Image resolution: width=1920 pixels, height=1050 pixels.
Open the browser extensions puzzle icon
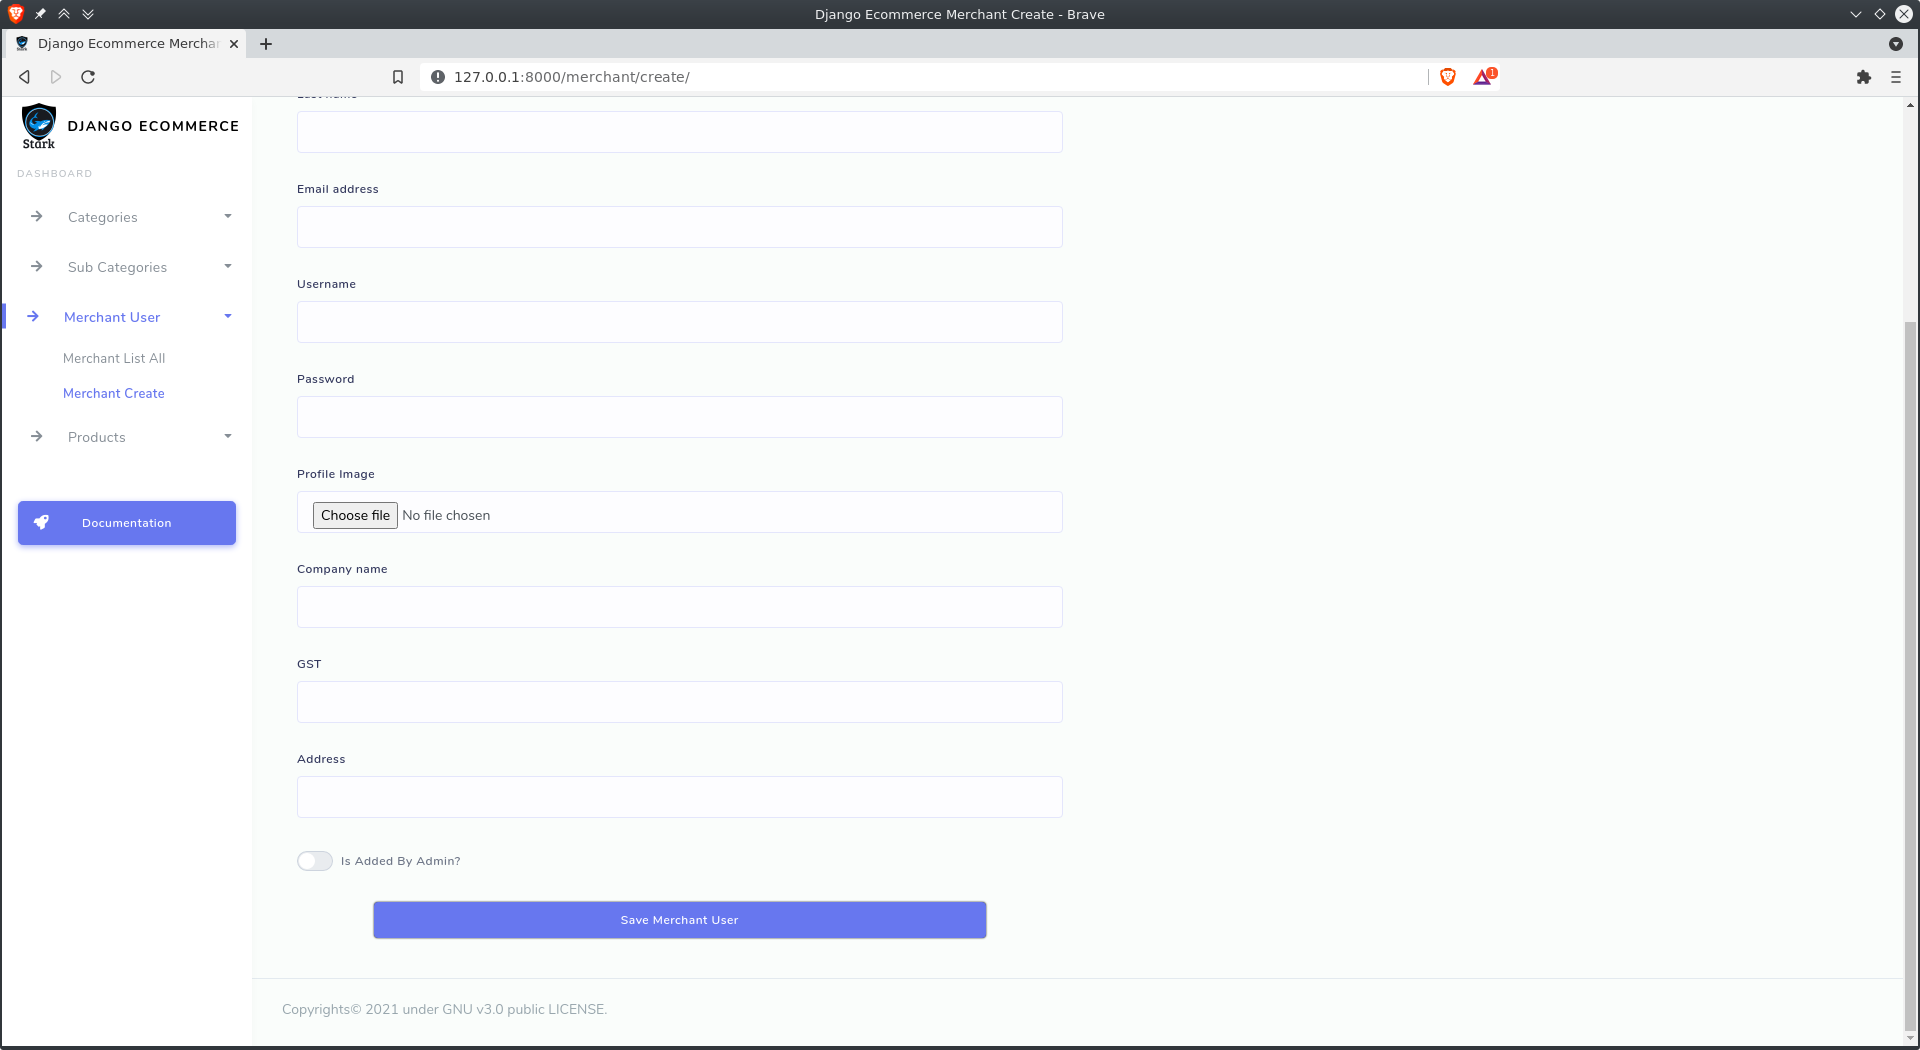(x=1864, y=76)
